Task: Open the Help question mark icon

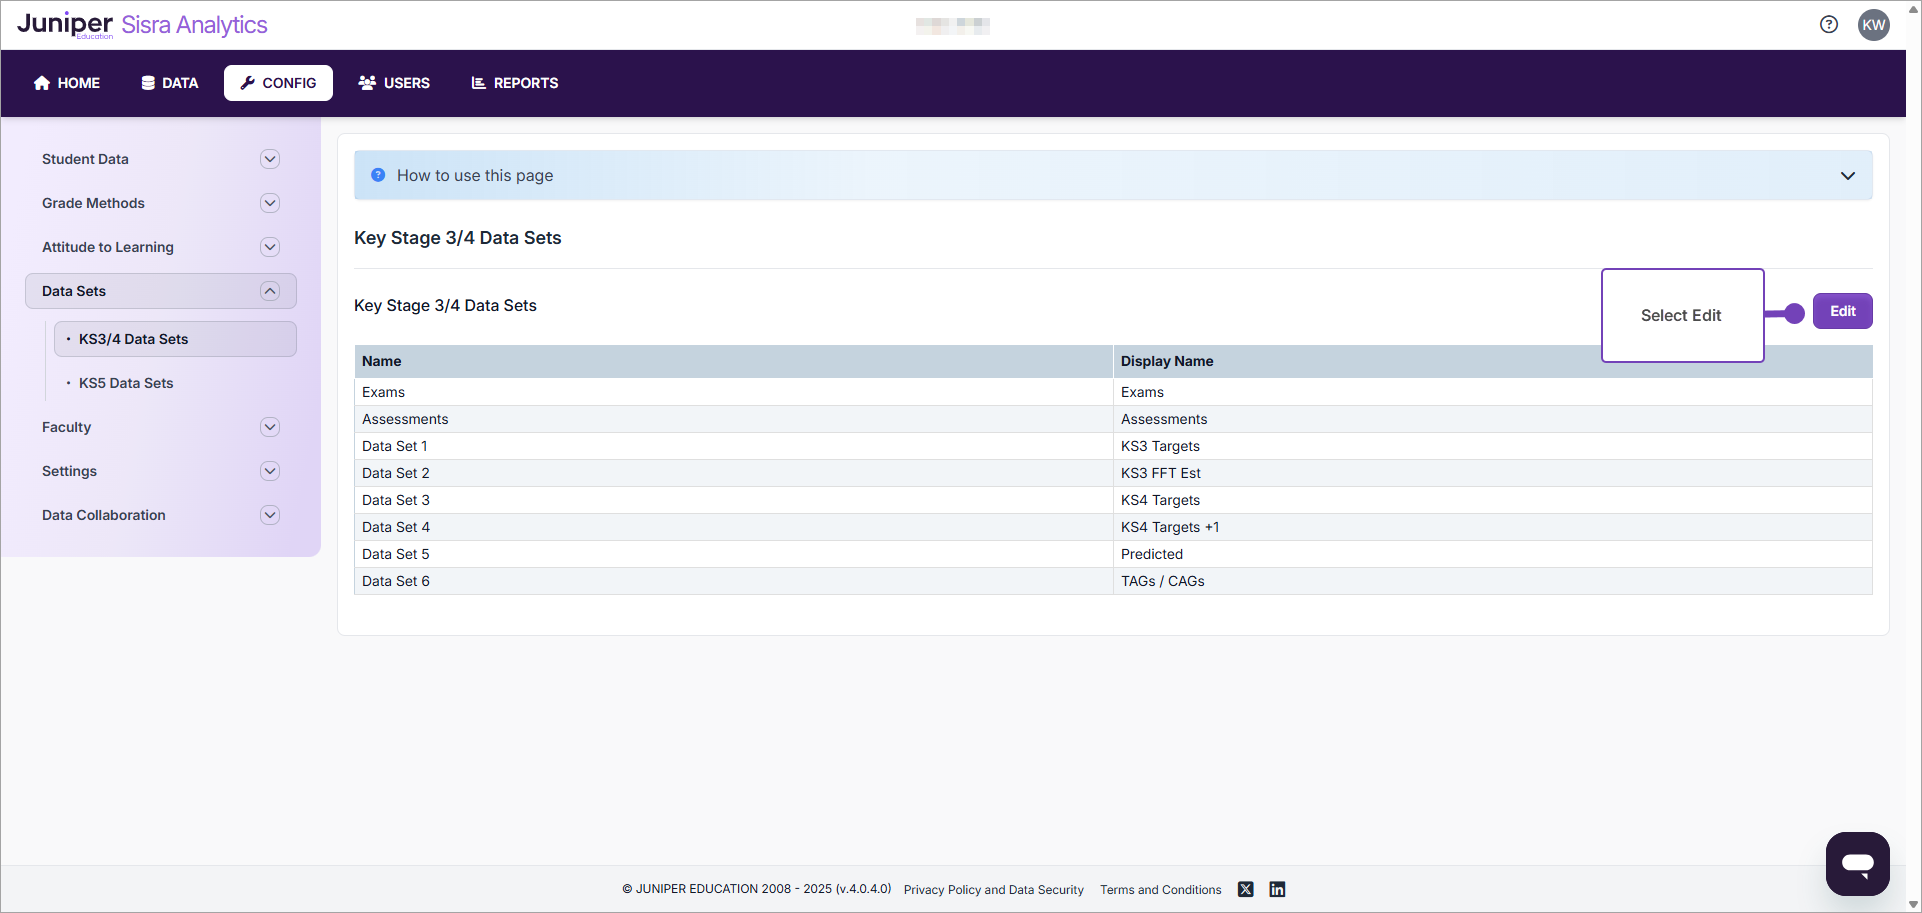Action: pos(1829,24)
